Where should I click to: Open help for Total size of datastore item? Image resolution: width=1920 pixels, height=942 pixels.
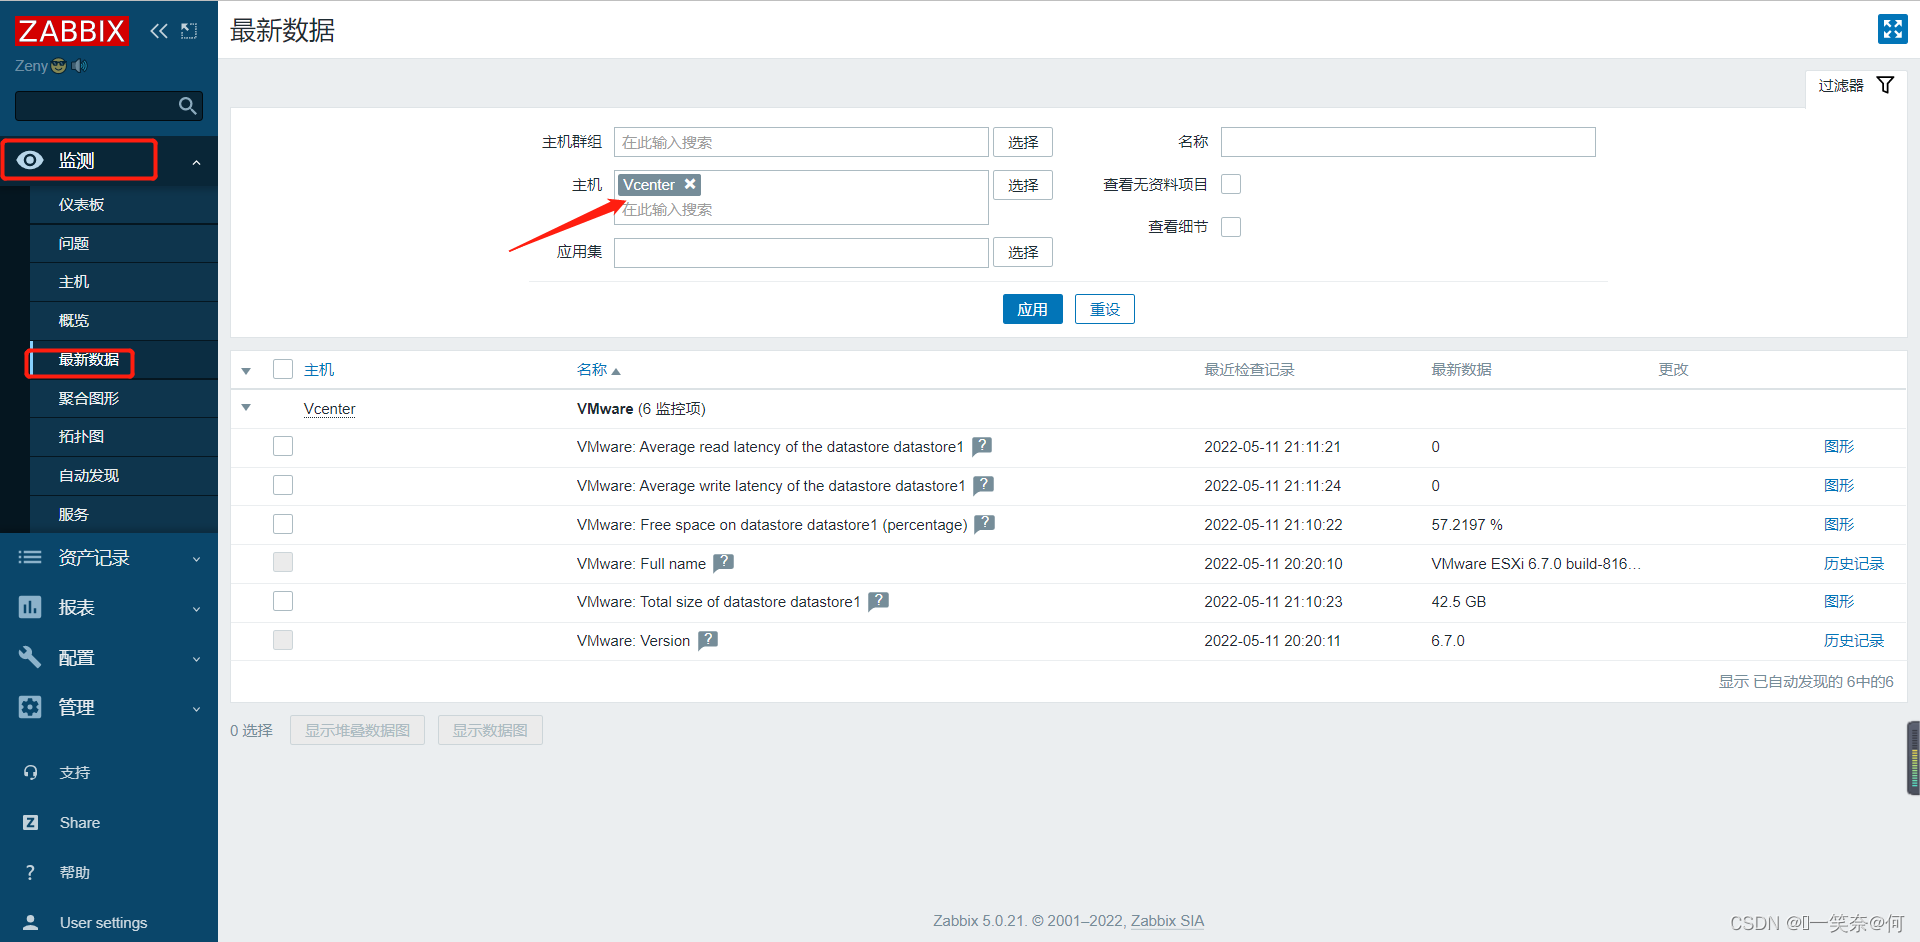(879, 601)
